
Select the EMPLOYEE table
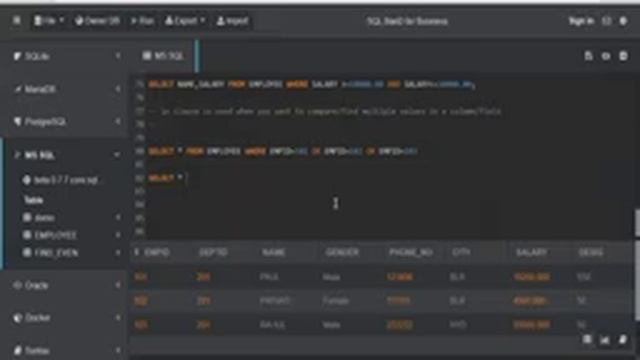click(56, 236)
